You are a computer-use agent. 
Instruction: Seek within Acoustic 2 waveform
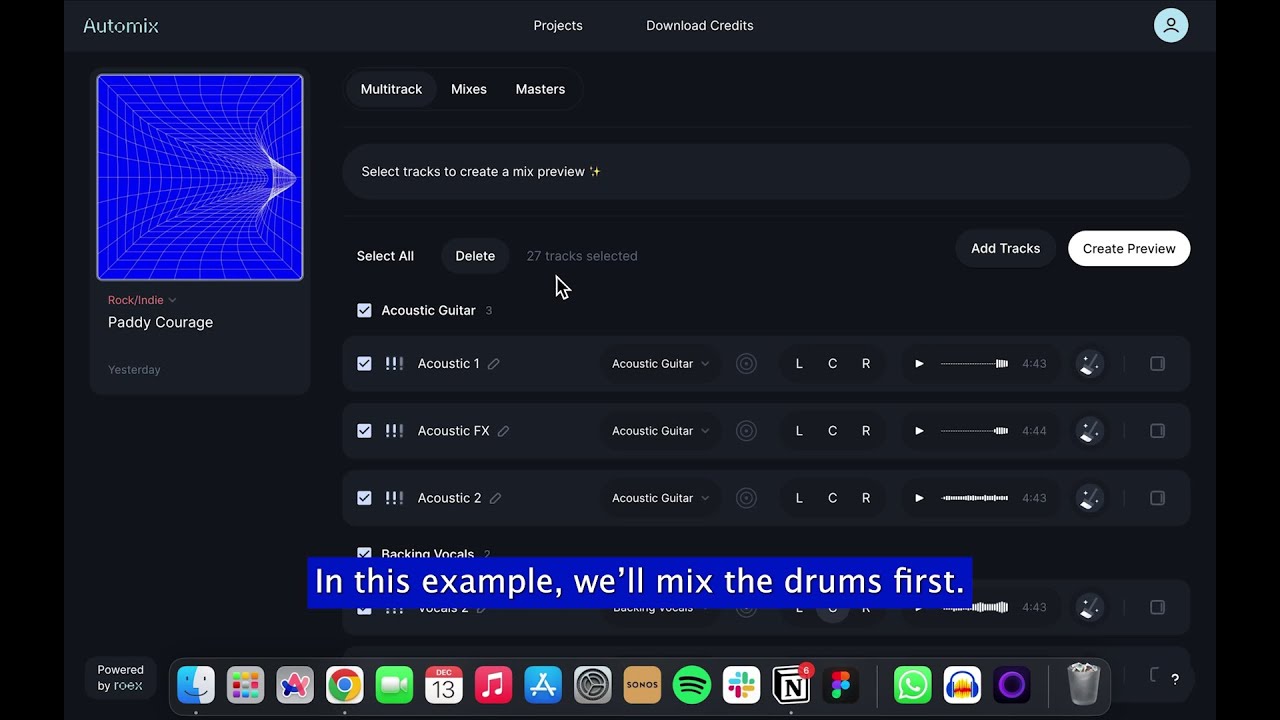975,498
